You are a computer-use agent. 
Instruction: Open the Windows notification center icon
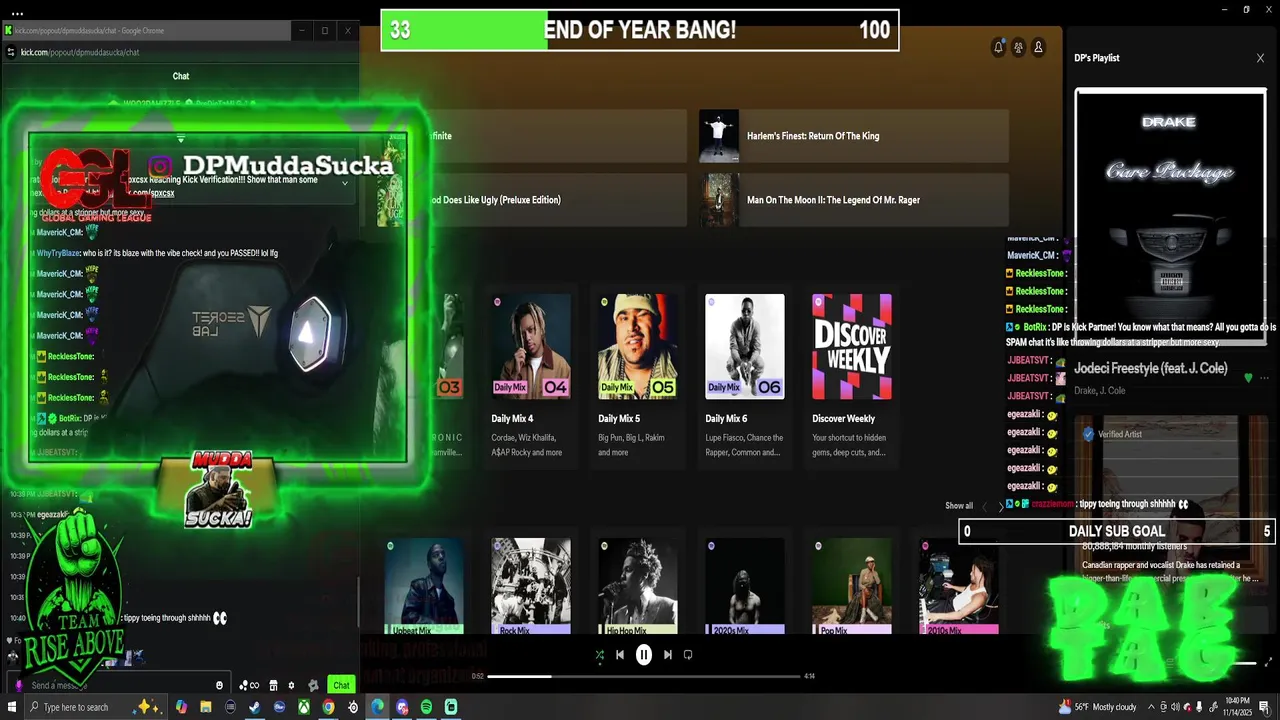(x=1263, y=707)
